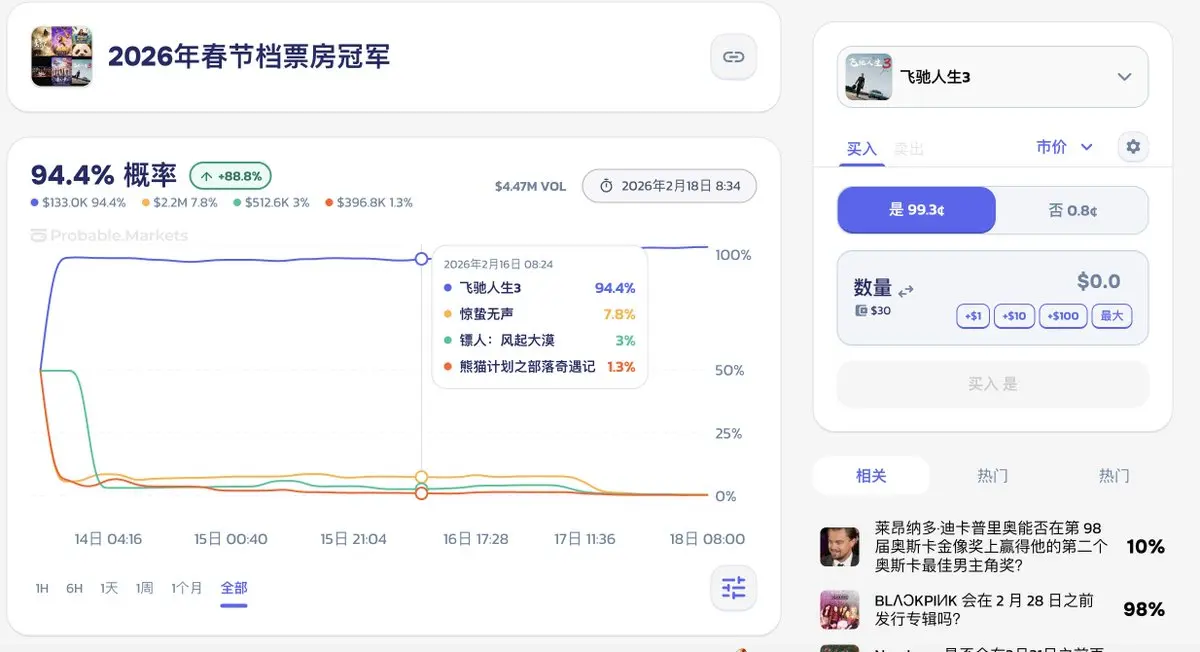Image resolution: width=1200 pixels, height=652 pixels.
Task: Open the BLACKPINK 2月28日 album market link
Action: [x=984, y=609]
